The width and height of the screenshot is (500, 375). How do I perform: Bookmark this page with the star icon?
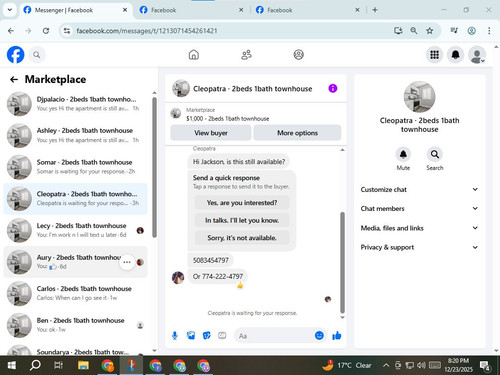tap(430, 31)
